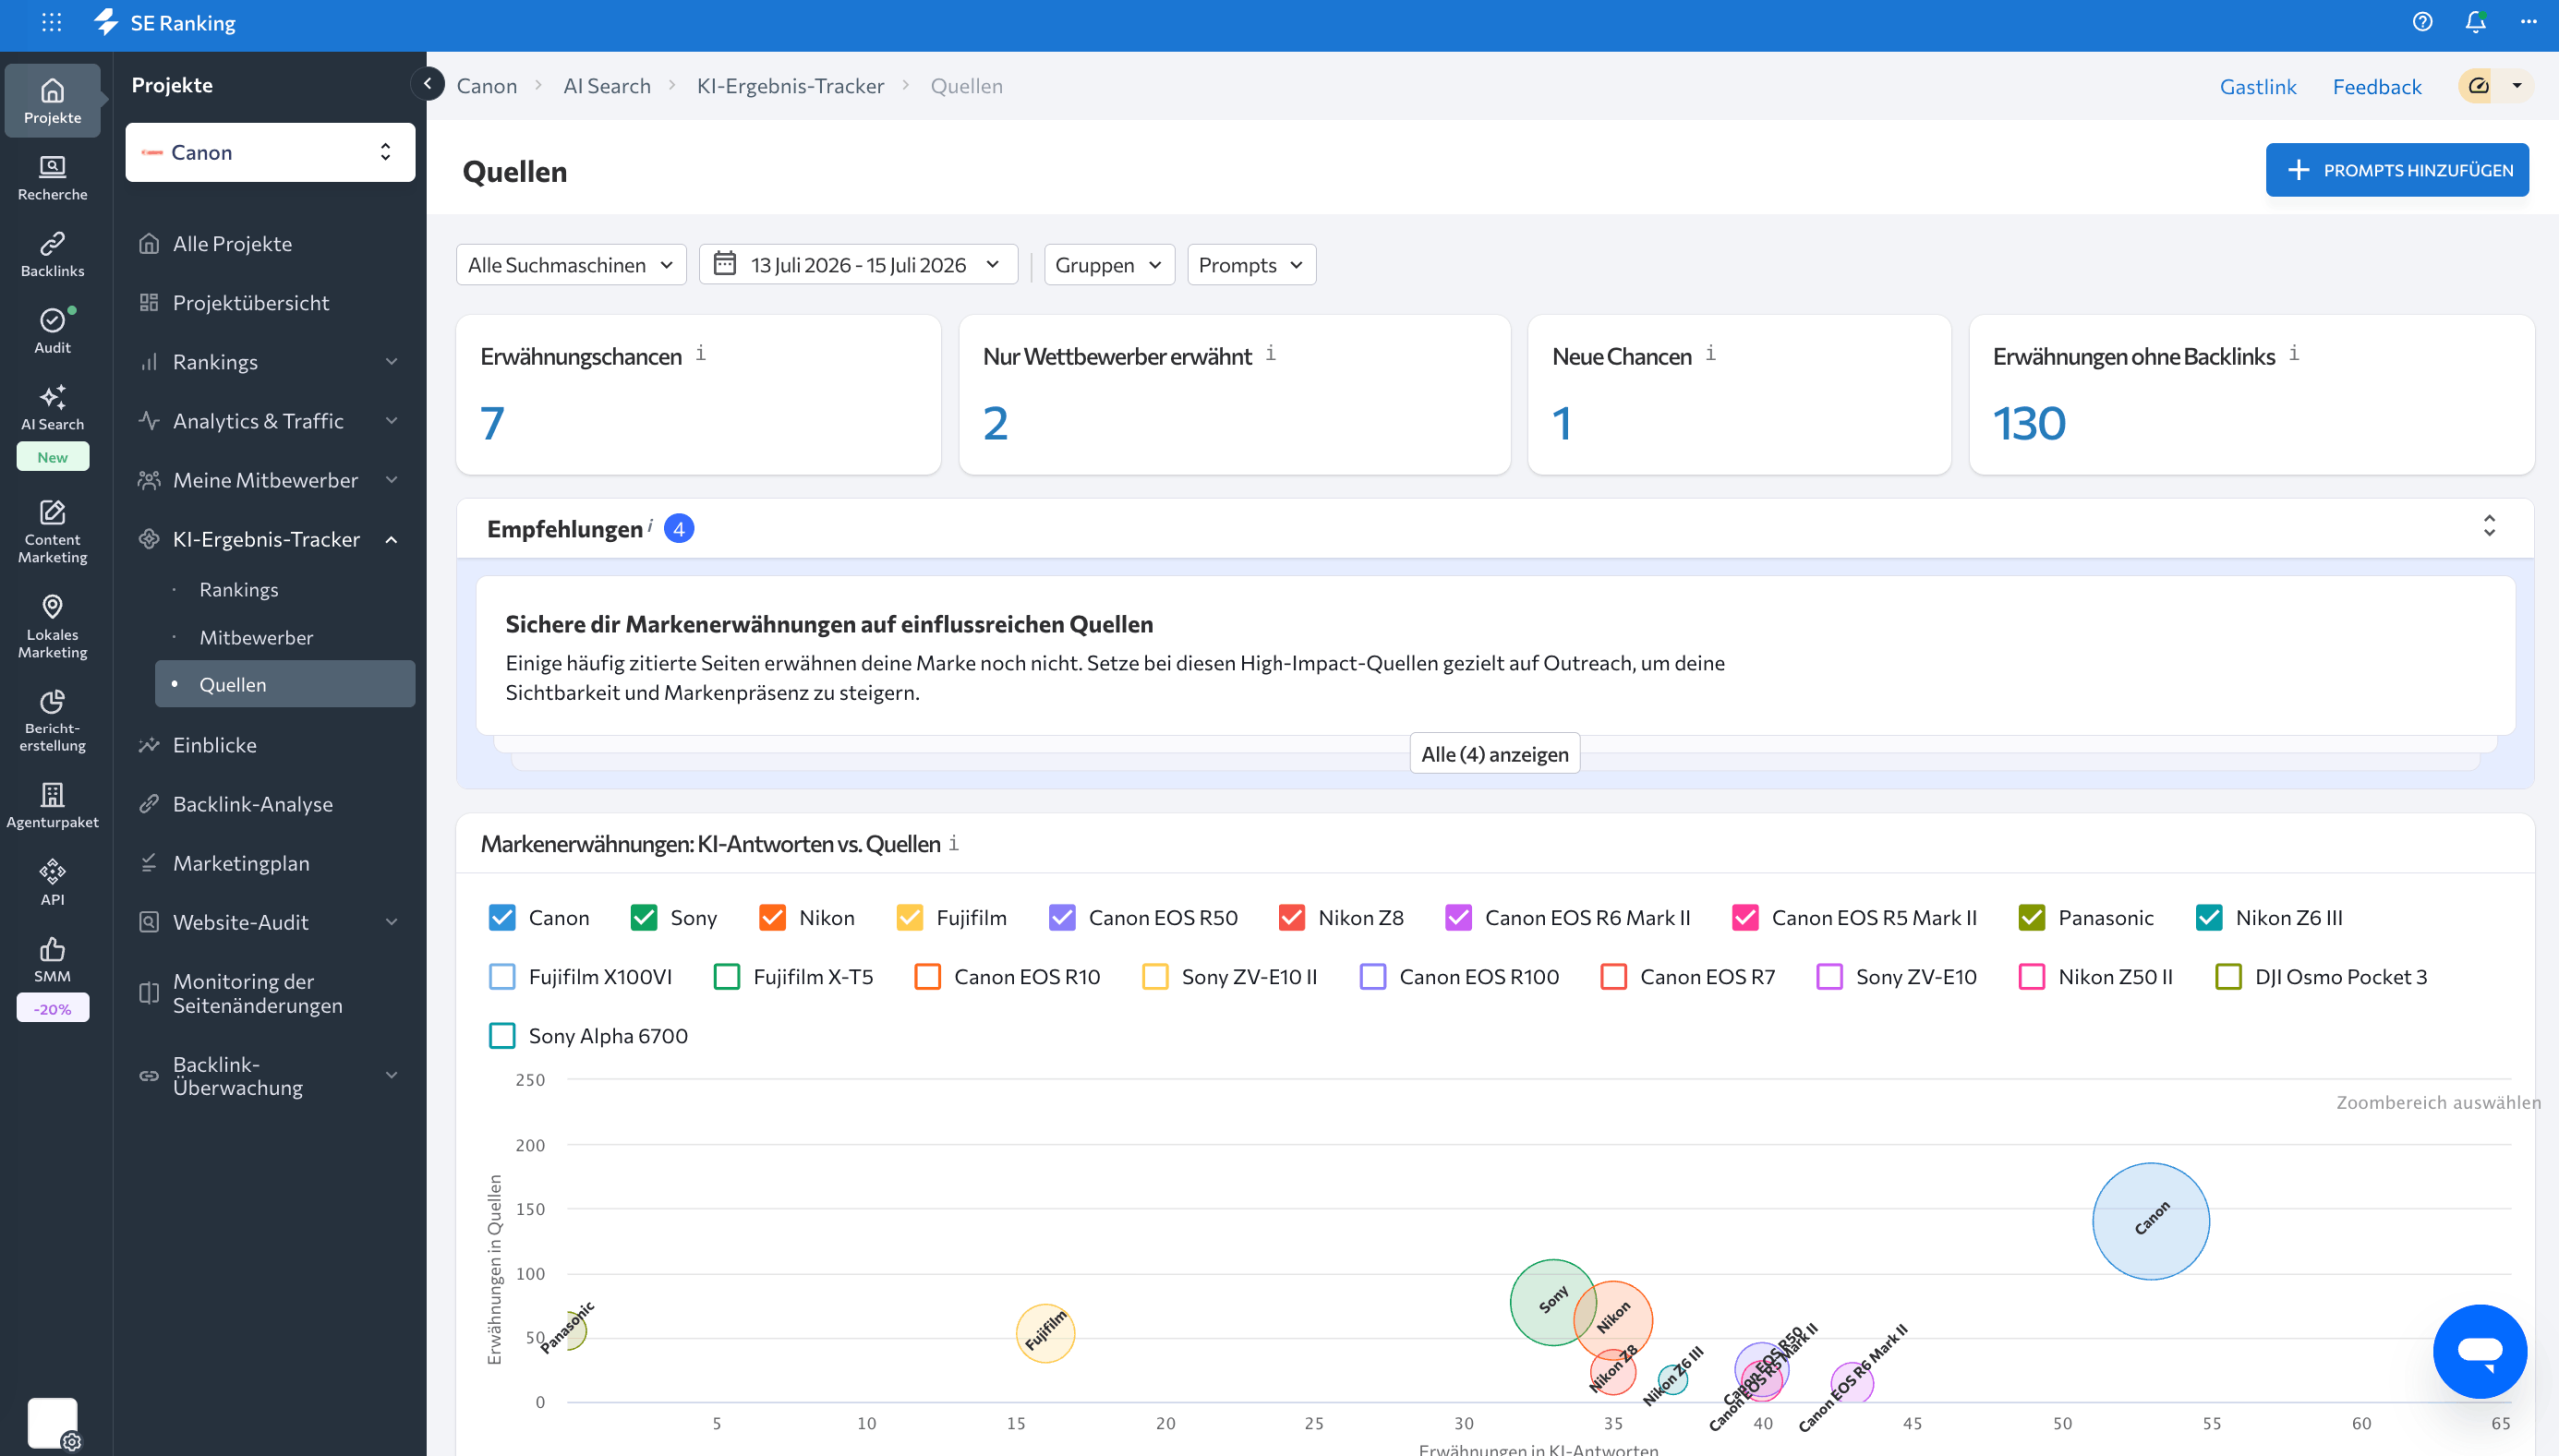Open Agenturpaket in the icon sidebar
The height and width of the screenshot is (1456, 2559).
click(52, 806)
